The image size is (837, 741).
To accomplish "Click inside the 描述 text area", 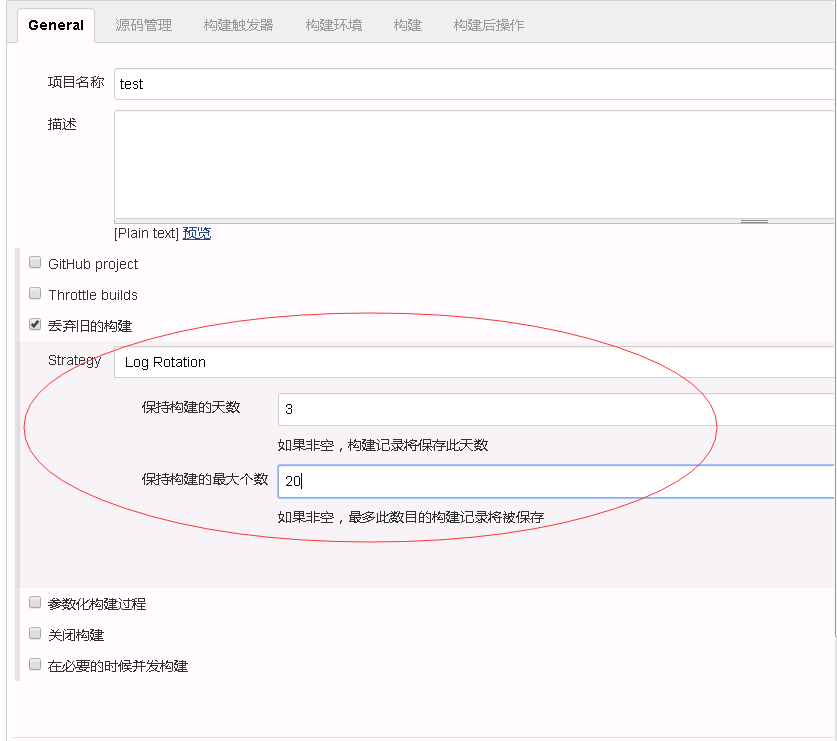I will [474, 164].
